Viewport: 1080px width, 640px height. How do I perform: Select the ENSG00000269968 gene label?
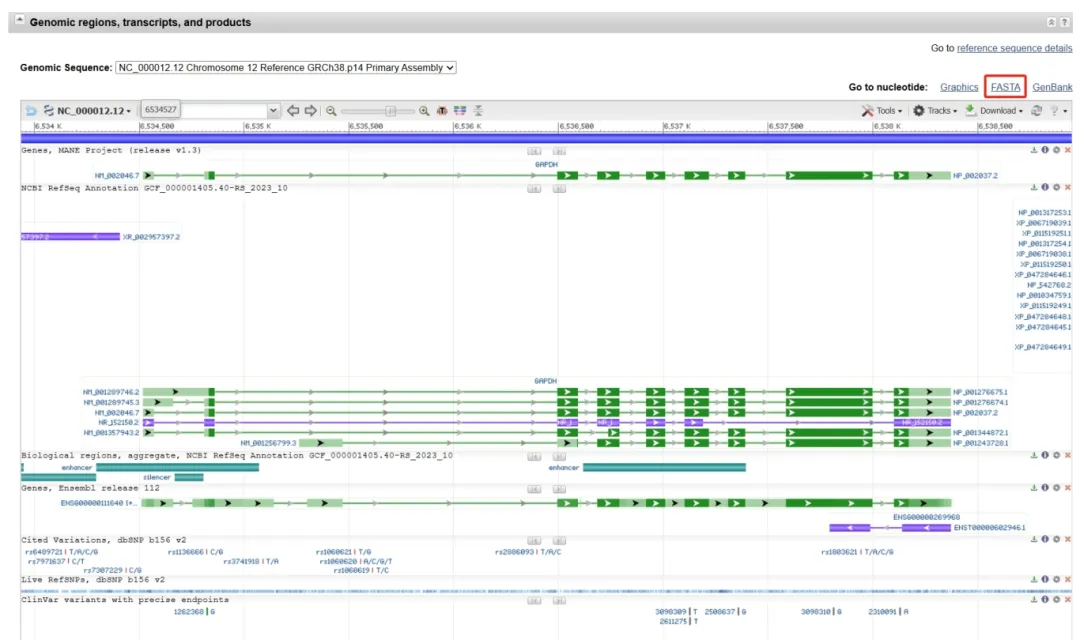coord(926,517)
